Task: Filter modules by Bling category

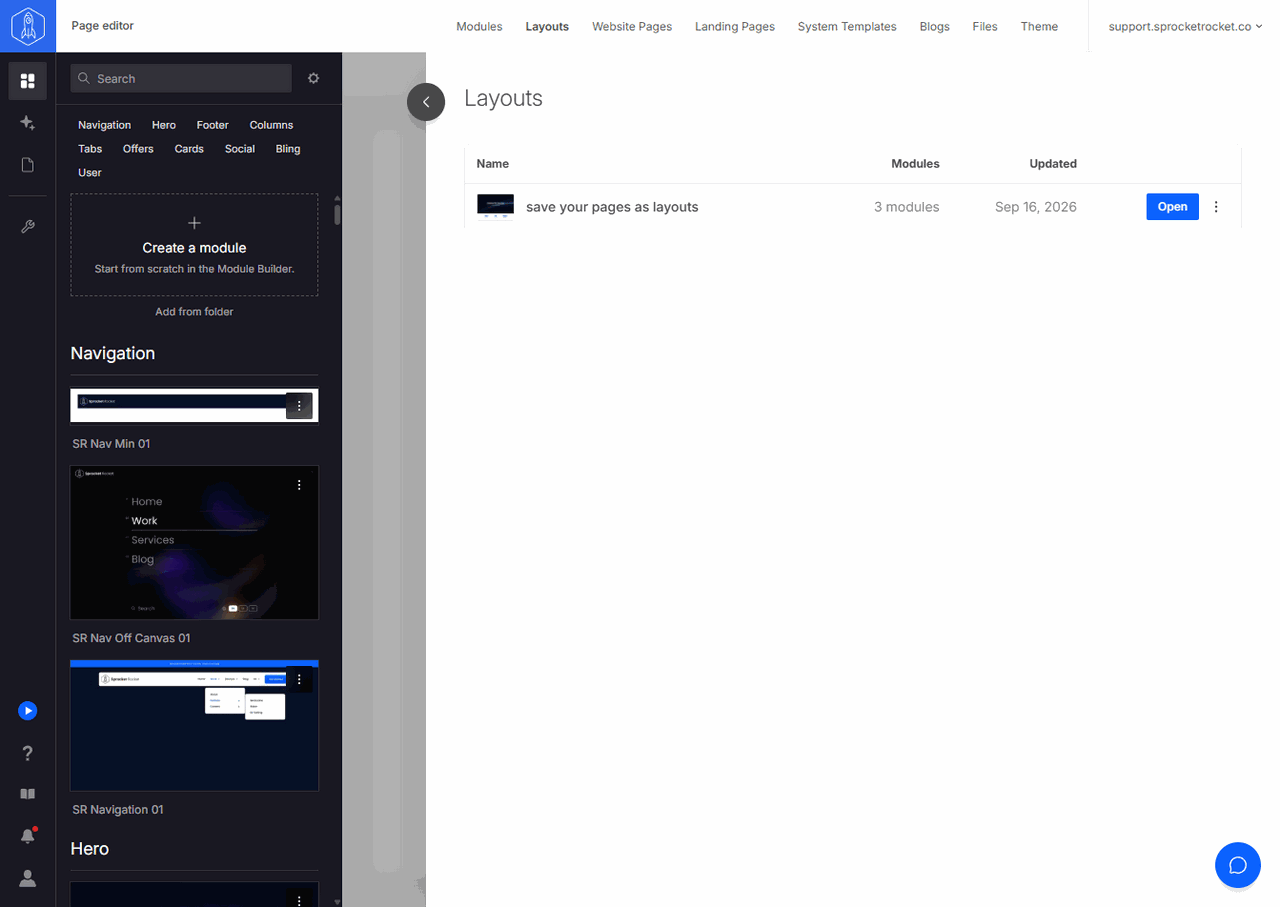Action: (288, 149)
